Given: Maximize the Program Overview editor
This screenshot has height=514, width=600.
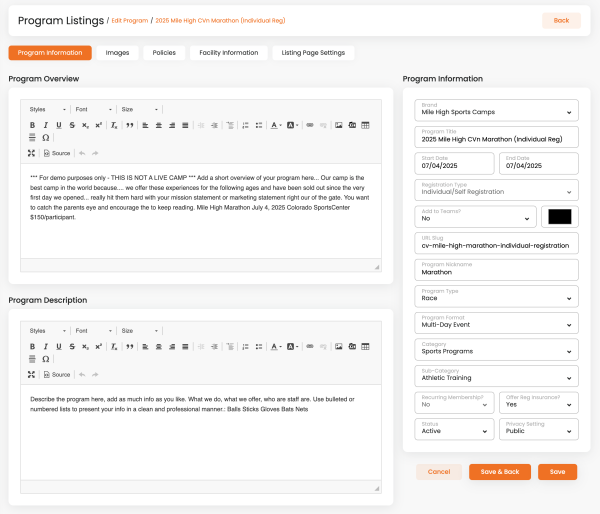Looking at the screenshot, I should (x=31, y=153).
